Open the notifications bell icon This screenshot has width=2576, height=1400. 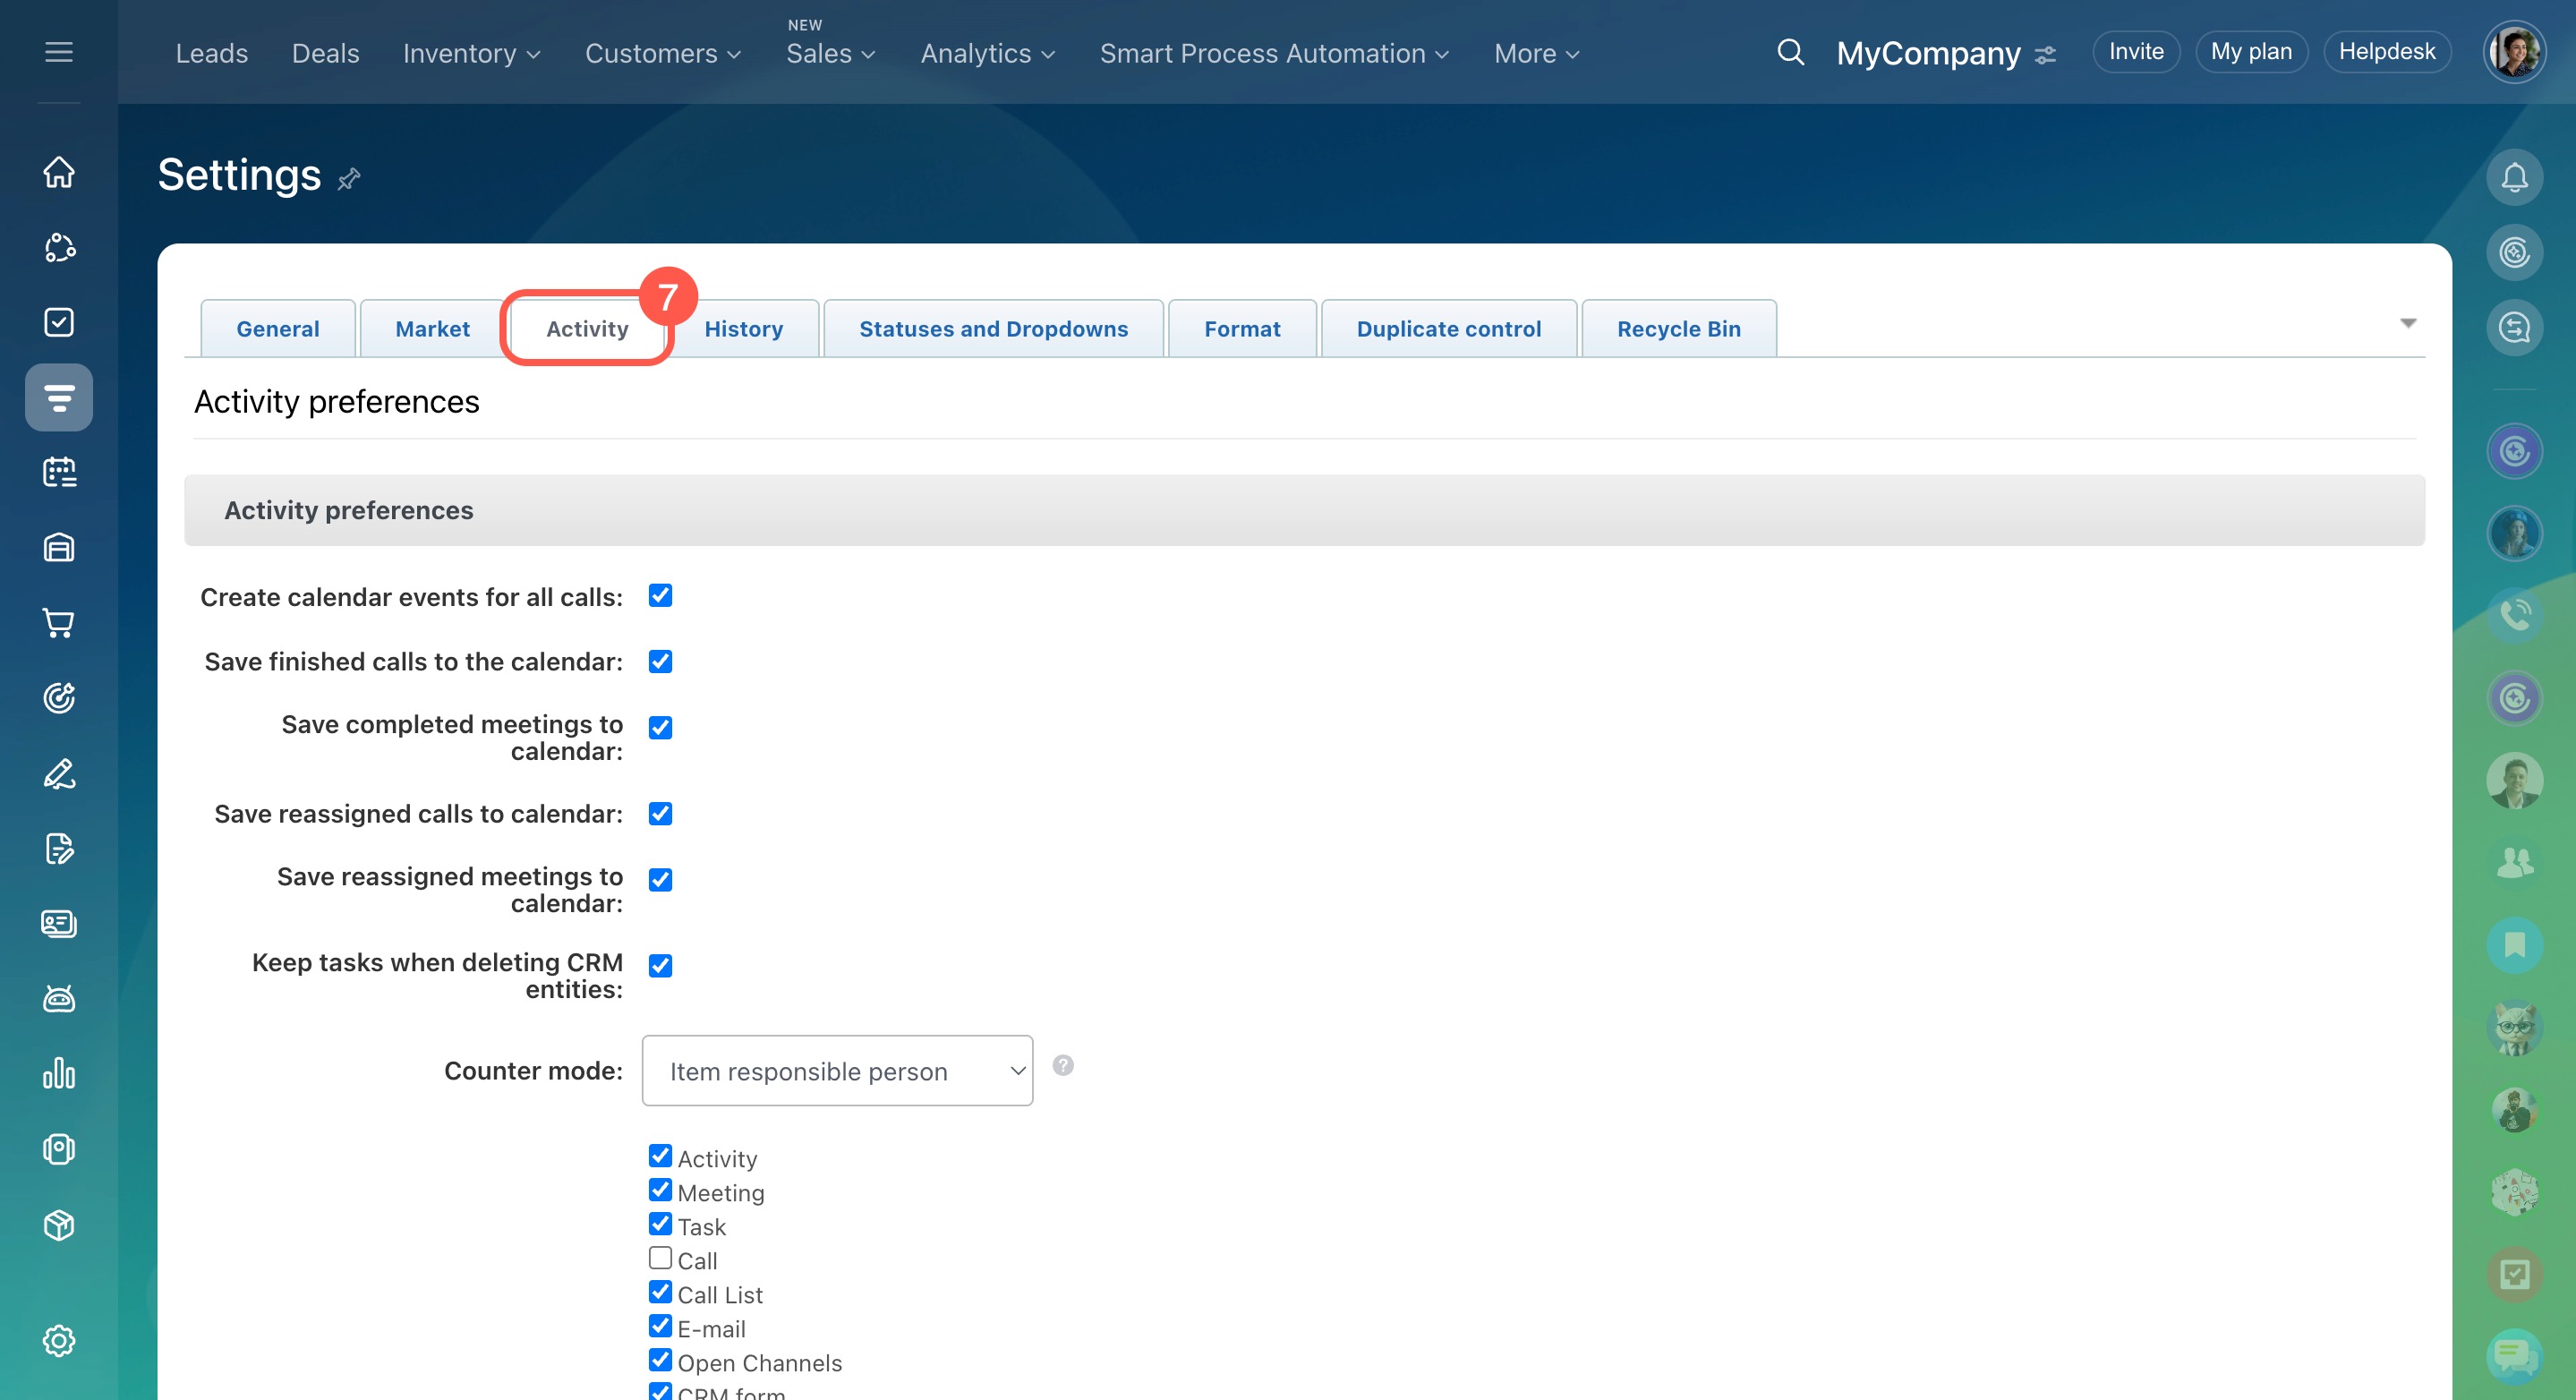(2514, 178)
